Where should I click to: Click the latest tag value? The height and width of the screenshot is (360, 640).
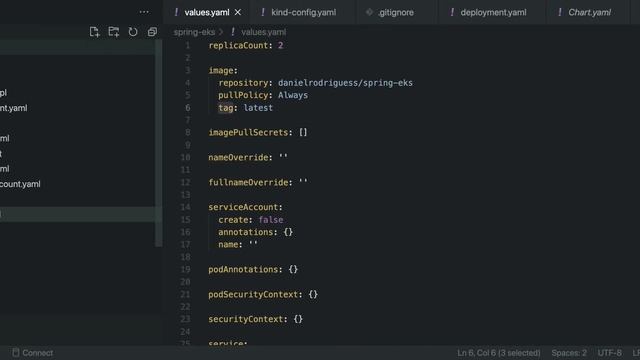[258, 108]
